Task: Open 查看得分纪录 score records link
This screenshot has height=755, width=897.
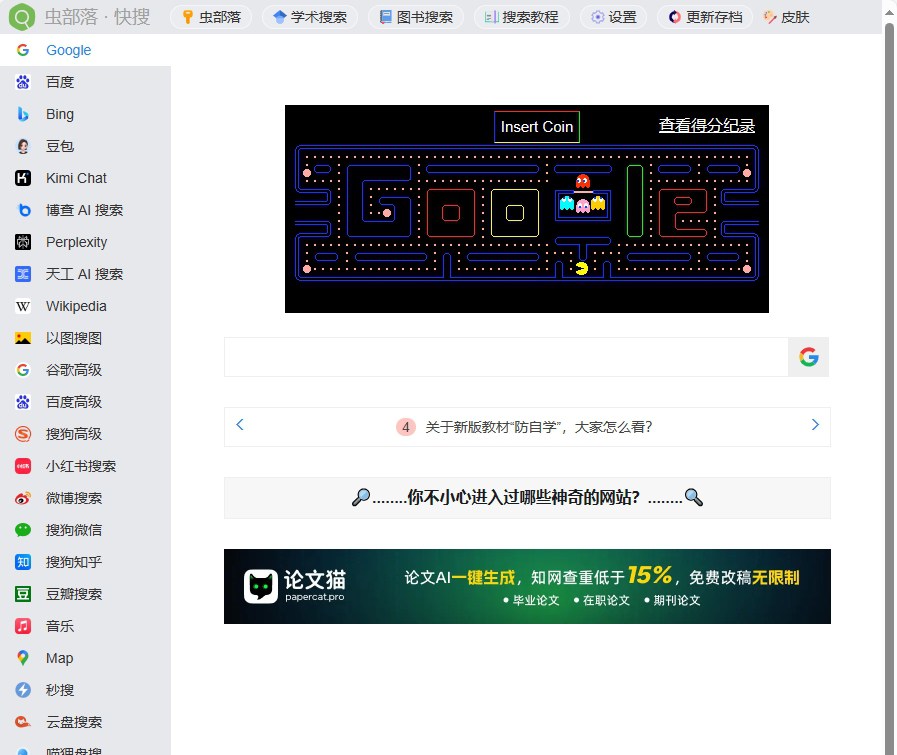Action: click(x=706, y=126)
